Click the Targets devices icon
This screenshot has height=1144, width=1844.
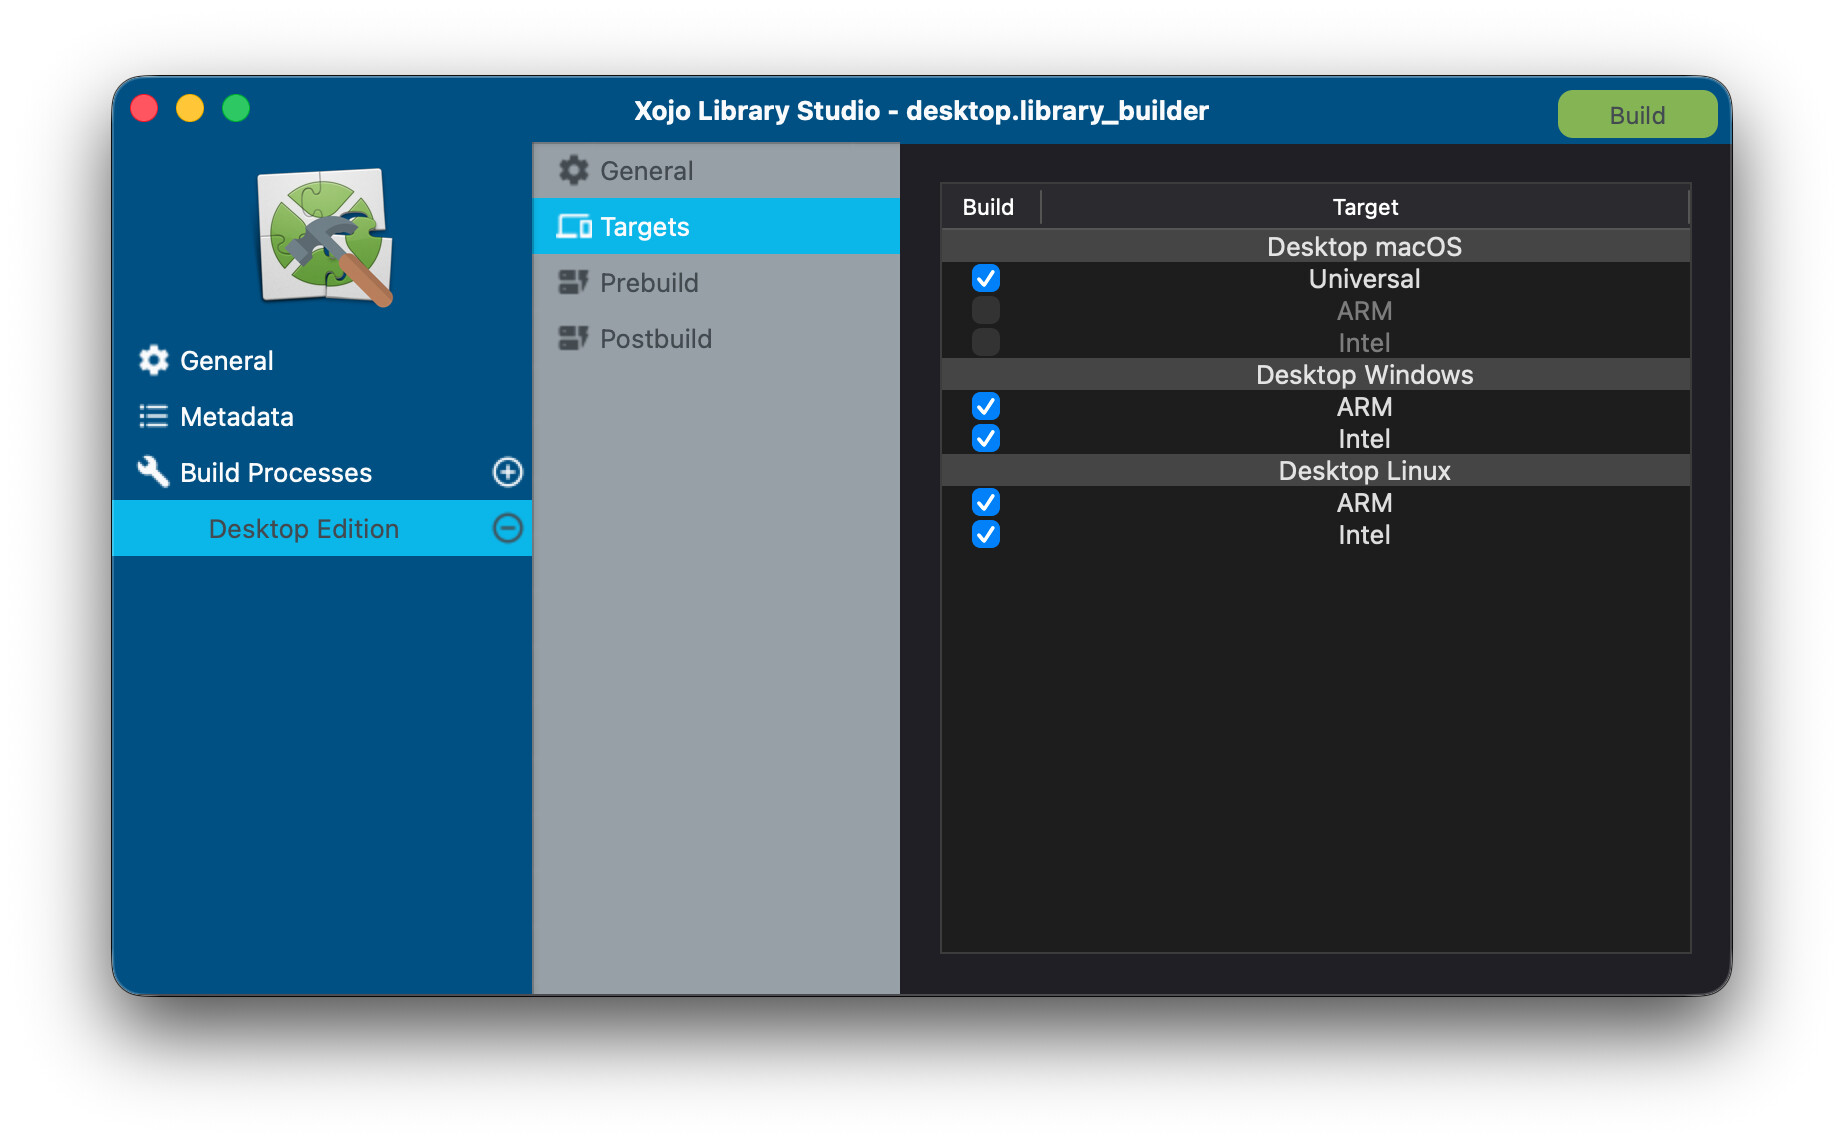(574, 227)
